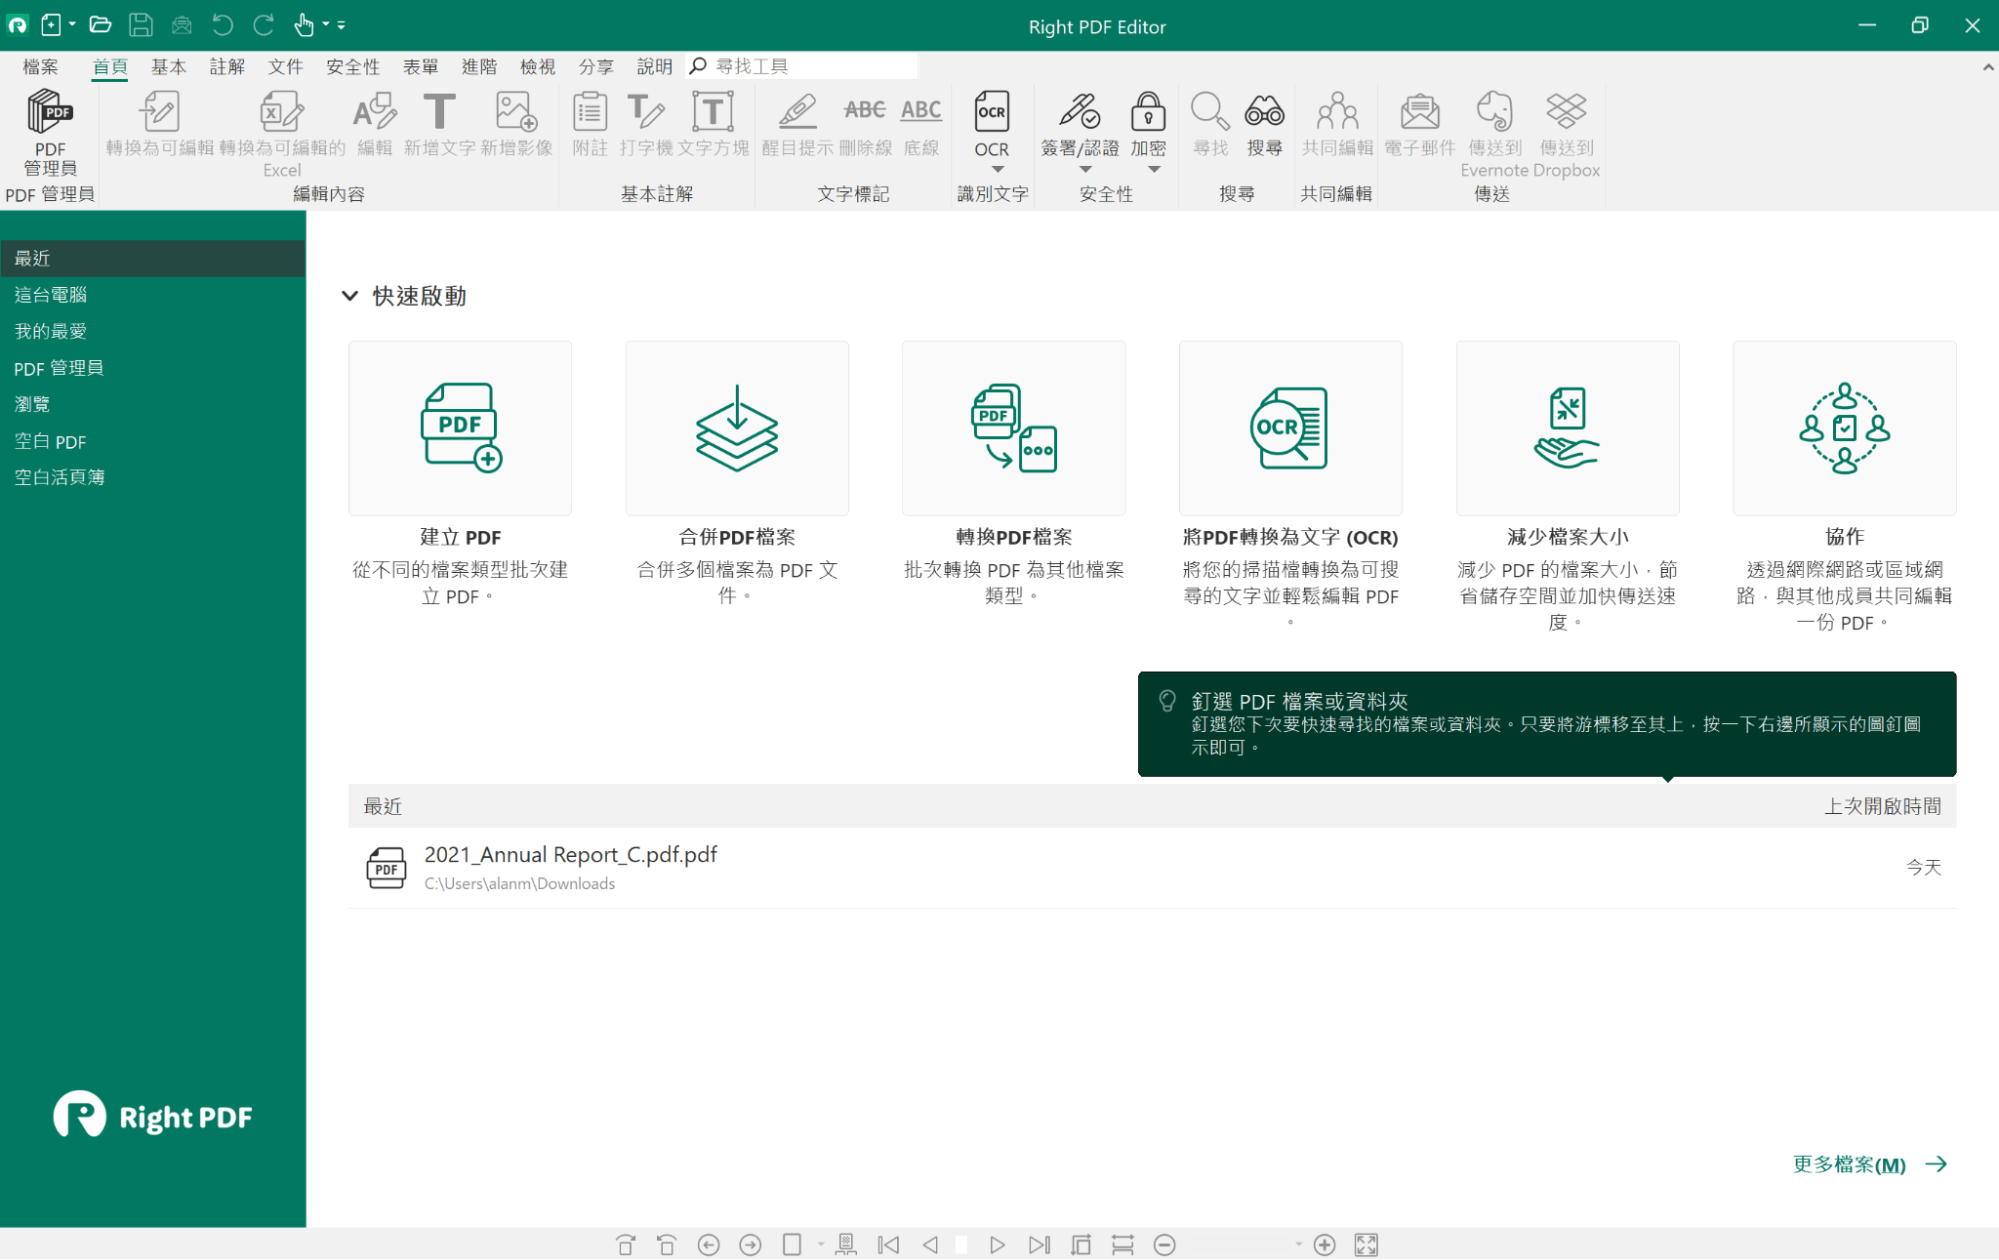Click the 簽署/認證 signature icon
Viewport: 1999px width, 1260px height.
(1079, 112)
